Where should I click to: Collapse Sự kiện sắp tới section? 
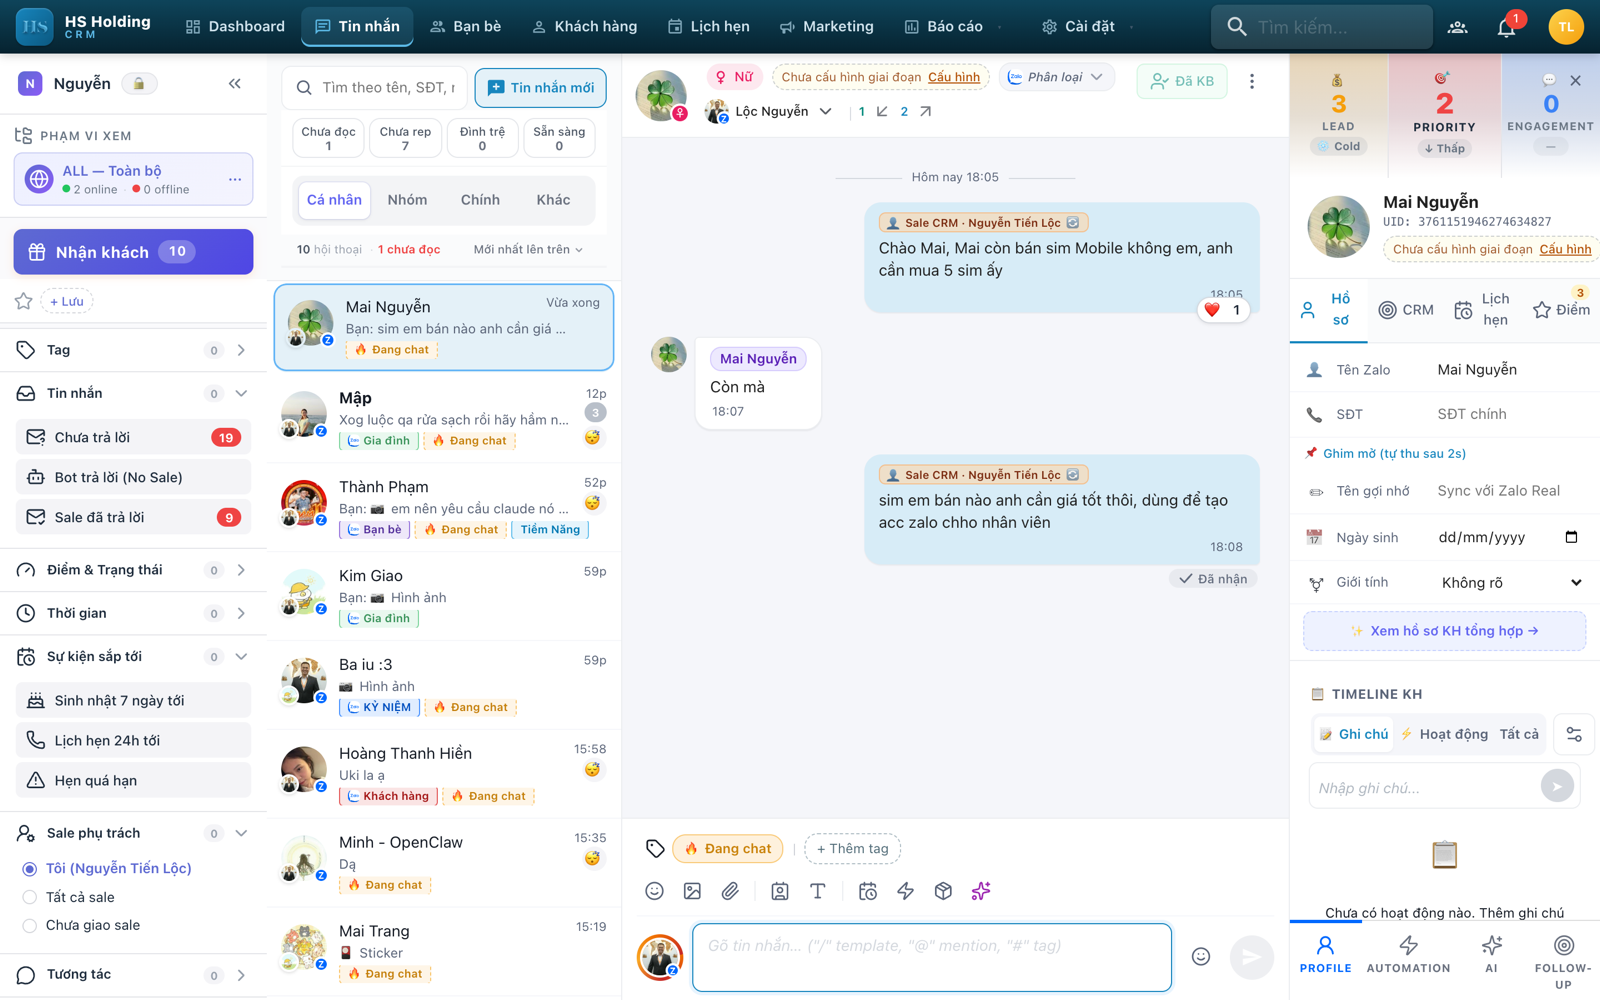coord(133,657)
